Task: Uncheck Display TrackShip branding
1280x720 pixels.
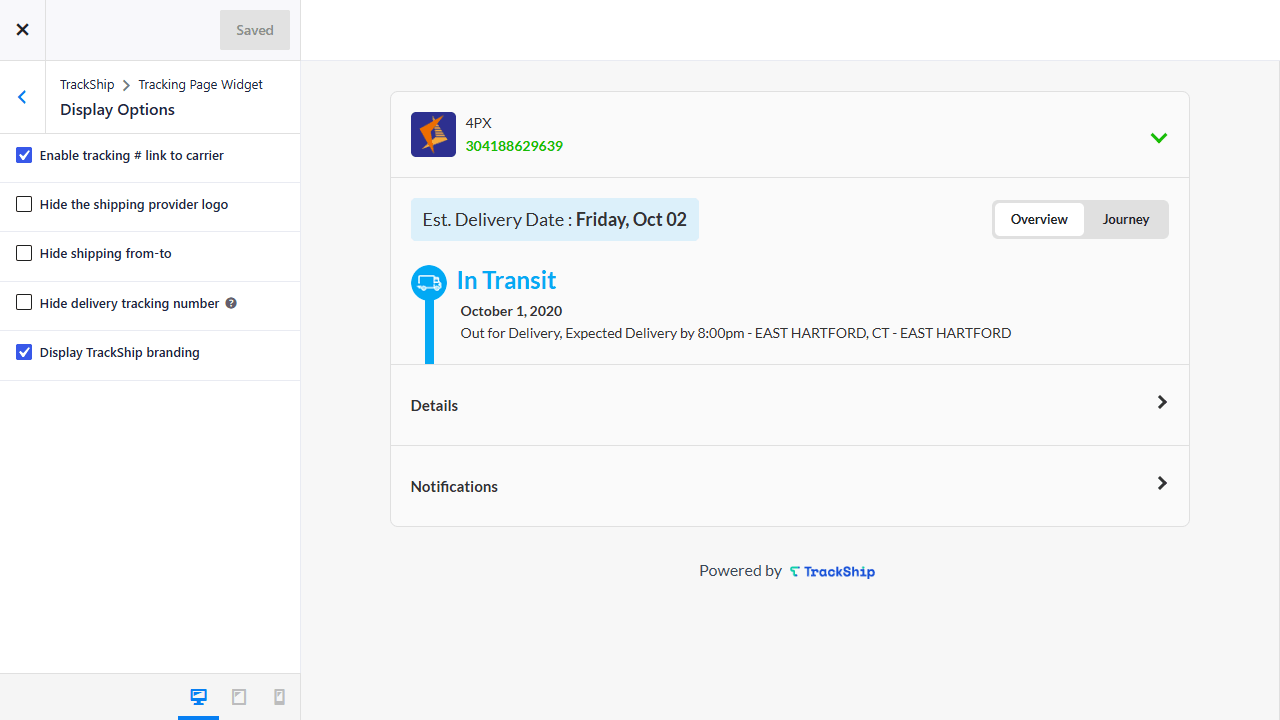Action: [24, 352]
